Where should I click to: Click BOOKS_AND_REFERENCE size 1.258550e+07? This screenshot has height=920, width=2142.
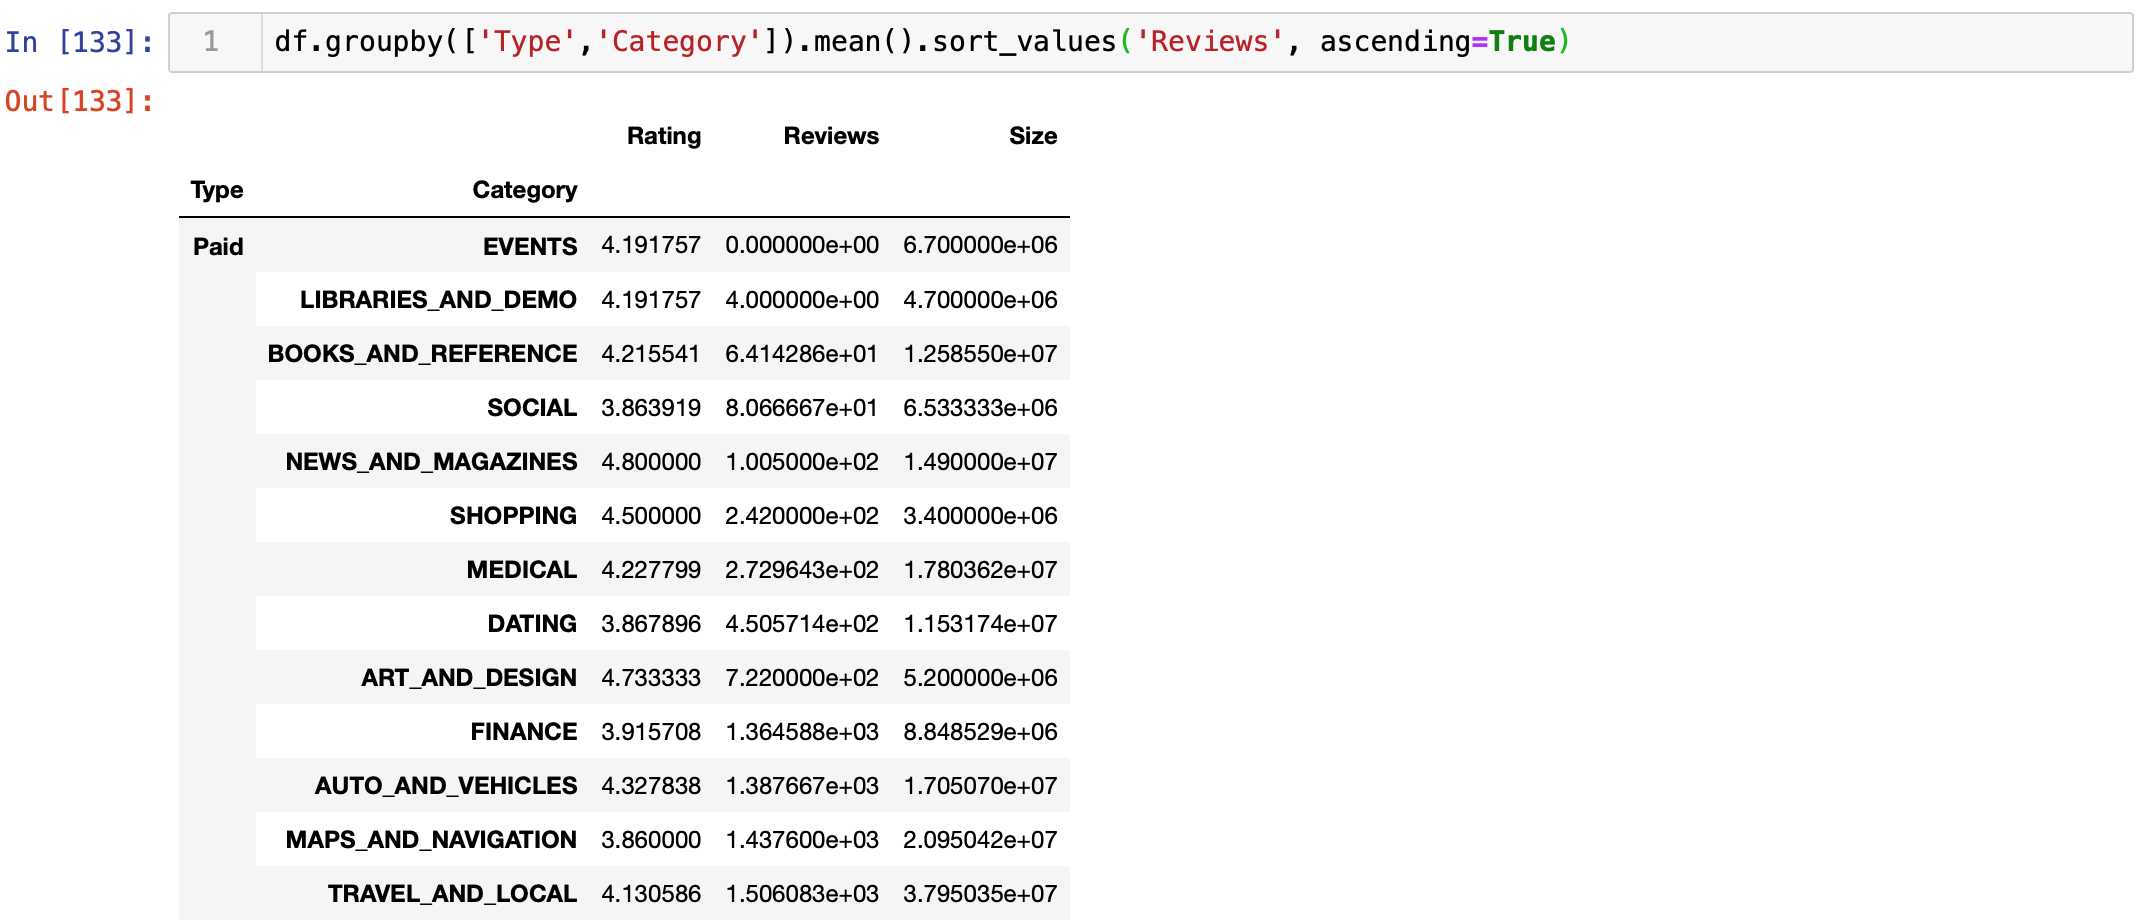(980, 354)
